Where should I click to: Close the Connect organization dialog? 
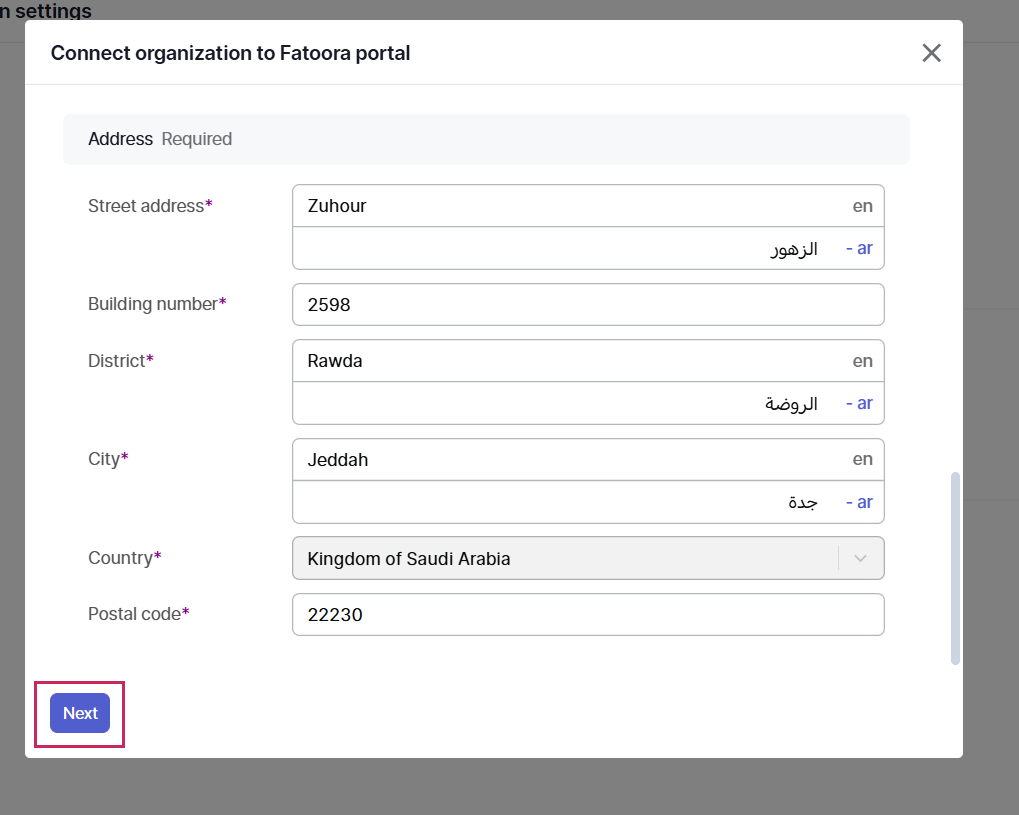[931, 53]
